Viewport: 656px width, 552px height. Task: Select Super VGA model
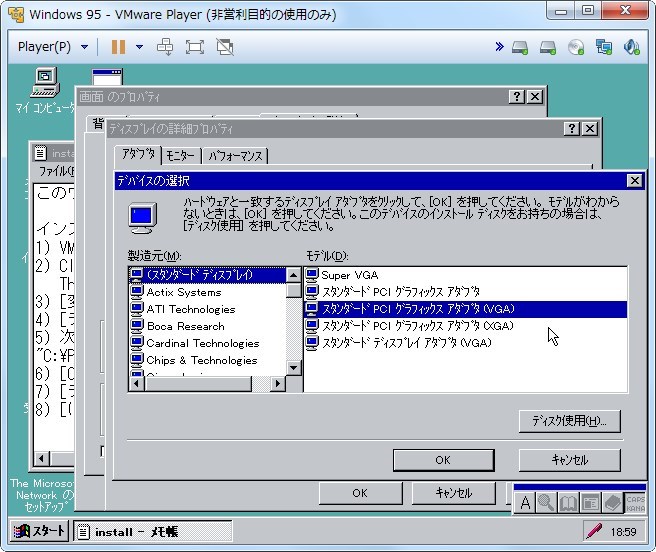point(465,275)
